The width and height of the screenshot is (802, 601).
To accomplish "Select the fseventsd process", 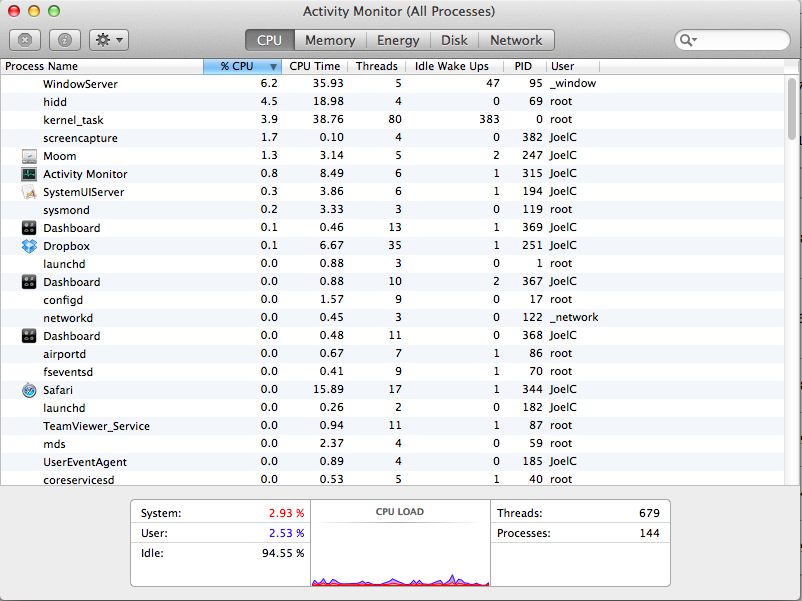I will click(68, 372).
